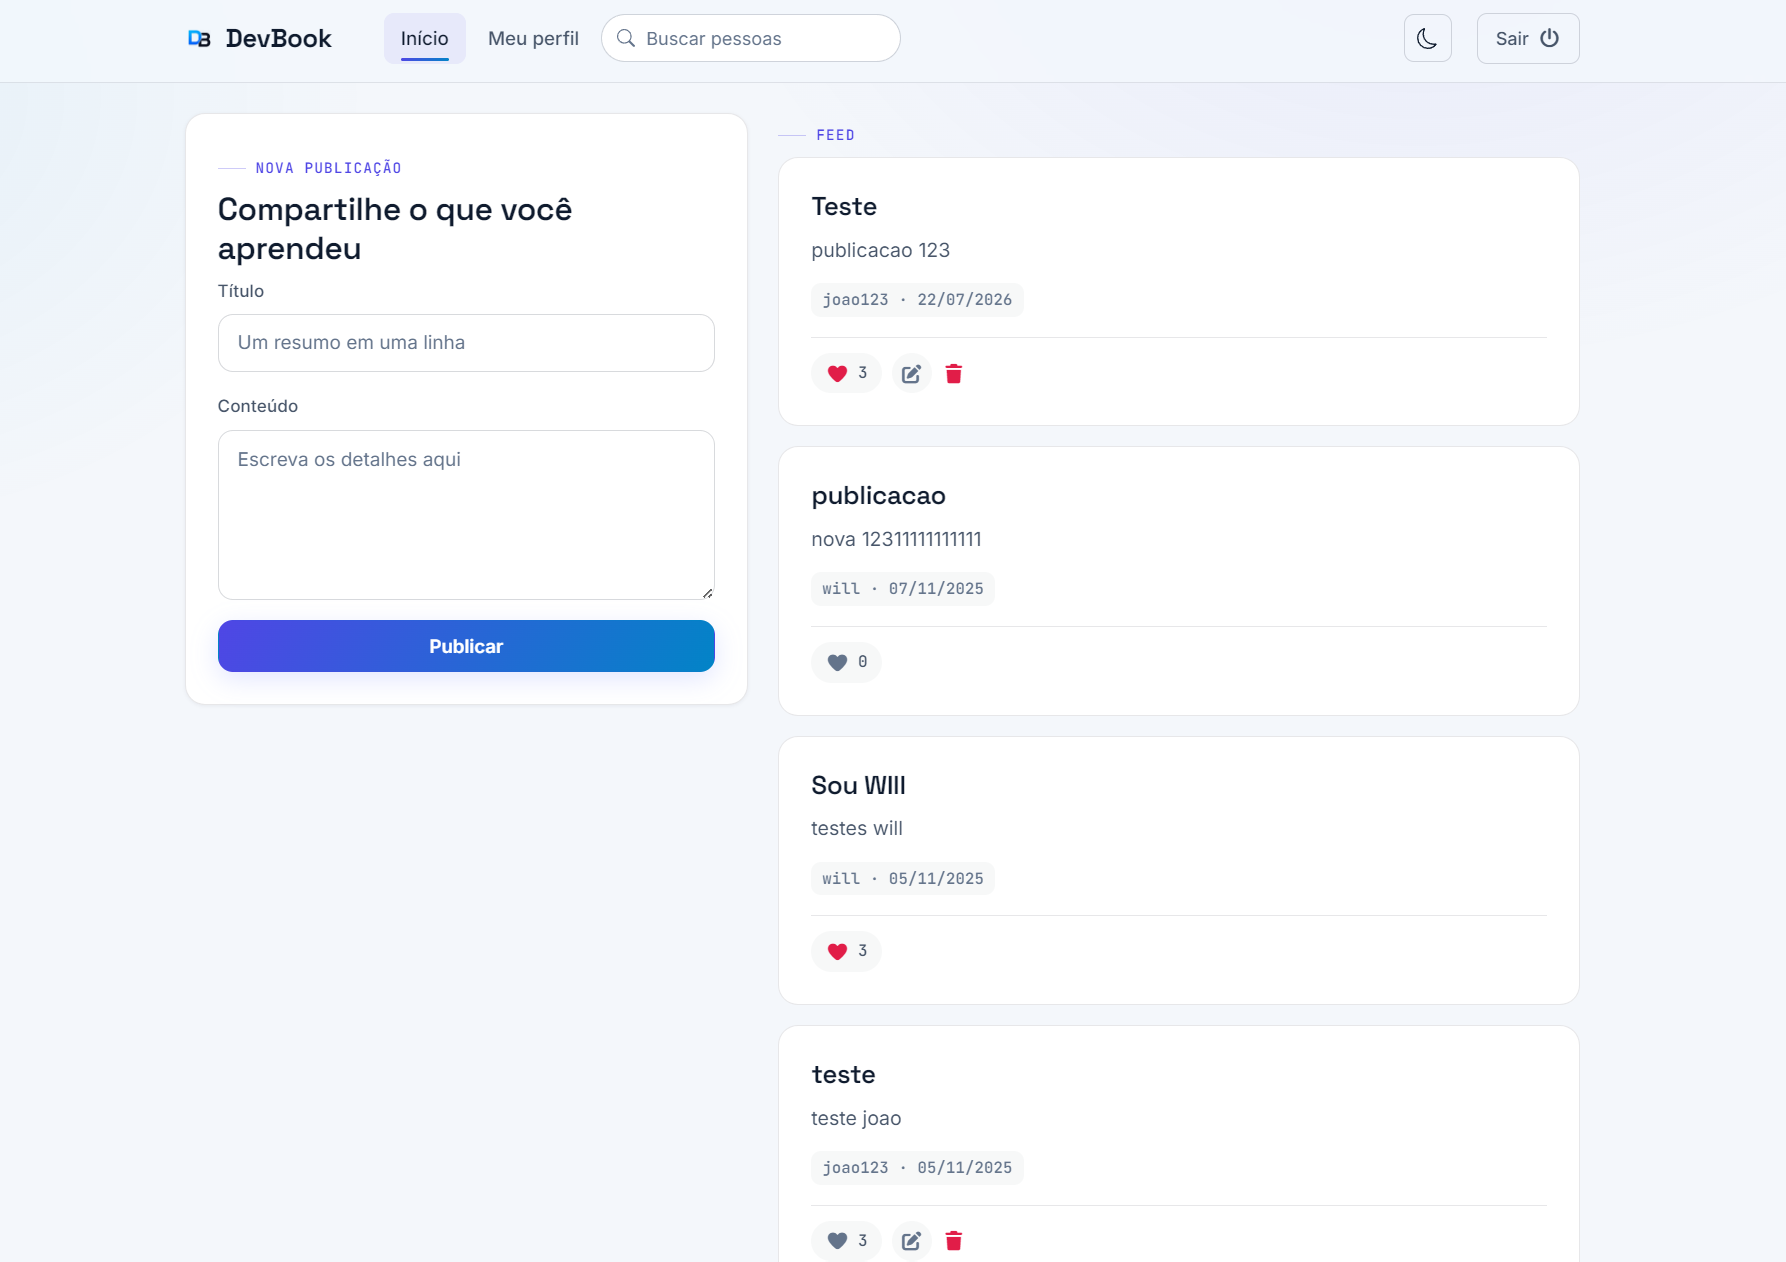
Task: Toggle the like on 'Sou WIll' post
Action: [846, 951]
